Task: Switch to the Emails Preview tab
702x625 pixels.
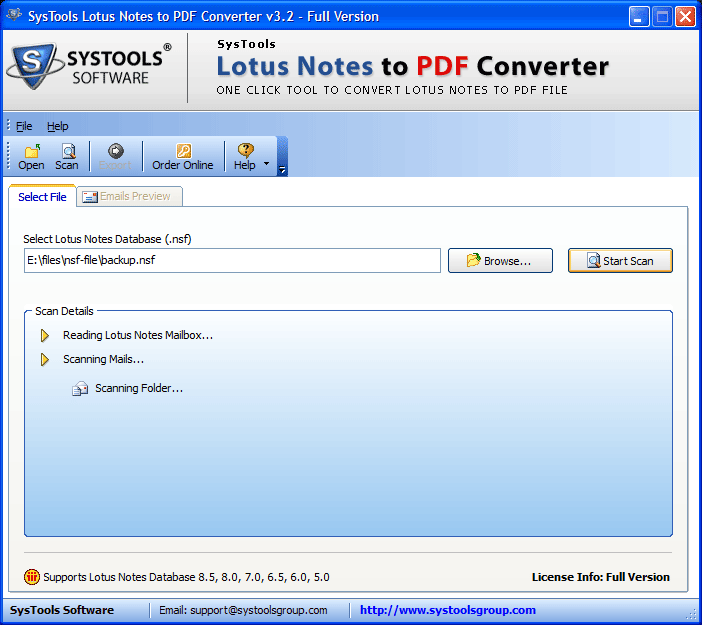Action: (x=129, y=197)
